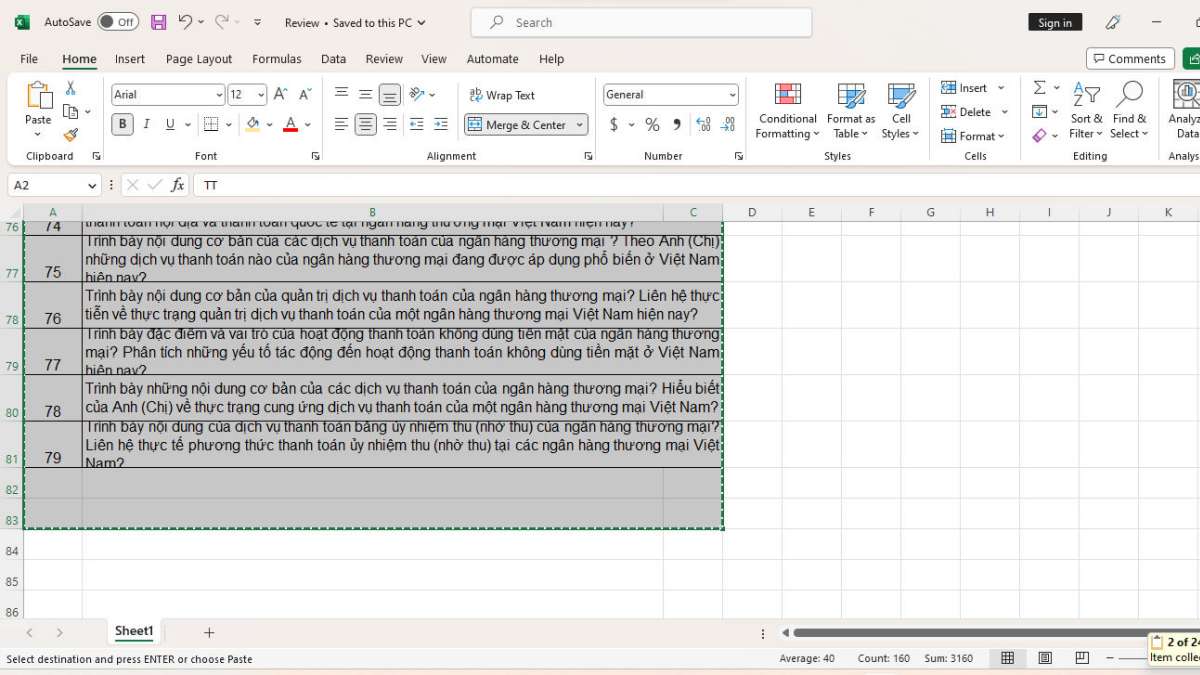The width and height of the screenshot is (1200, 675).
Task: Click the Align Right icon
Action: point(390,125)
